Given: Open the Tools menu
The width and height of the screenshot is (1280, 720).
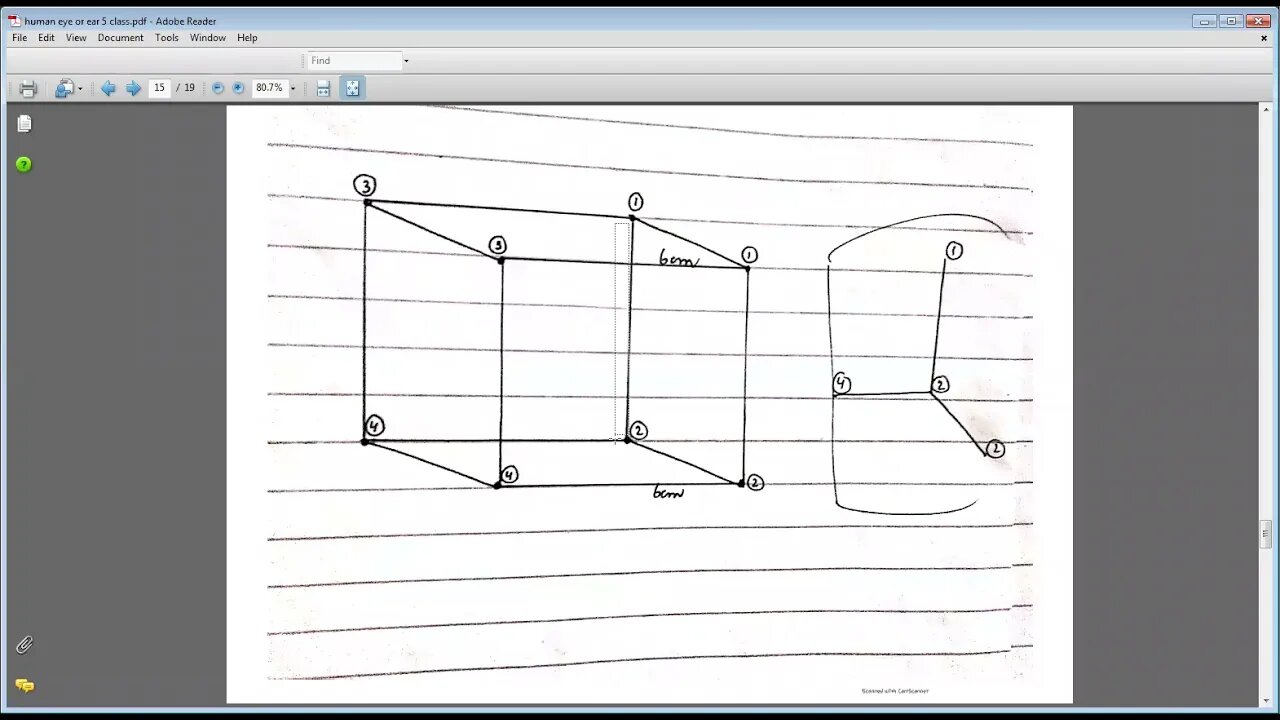Looking at the screenshot, I should [167, 38].
